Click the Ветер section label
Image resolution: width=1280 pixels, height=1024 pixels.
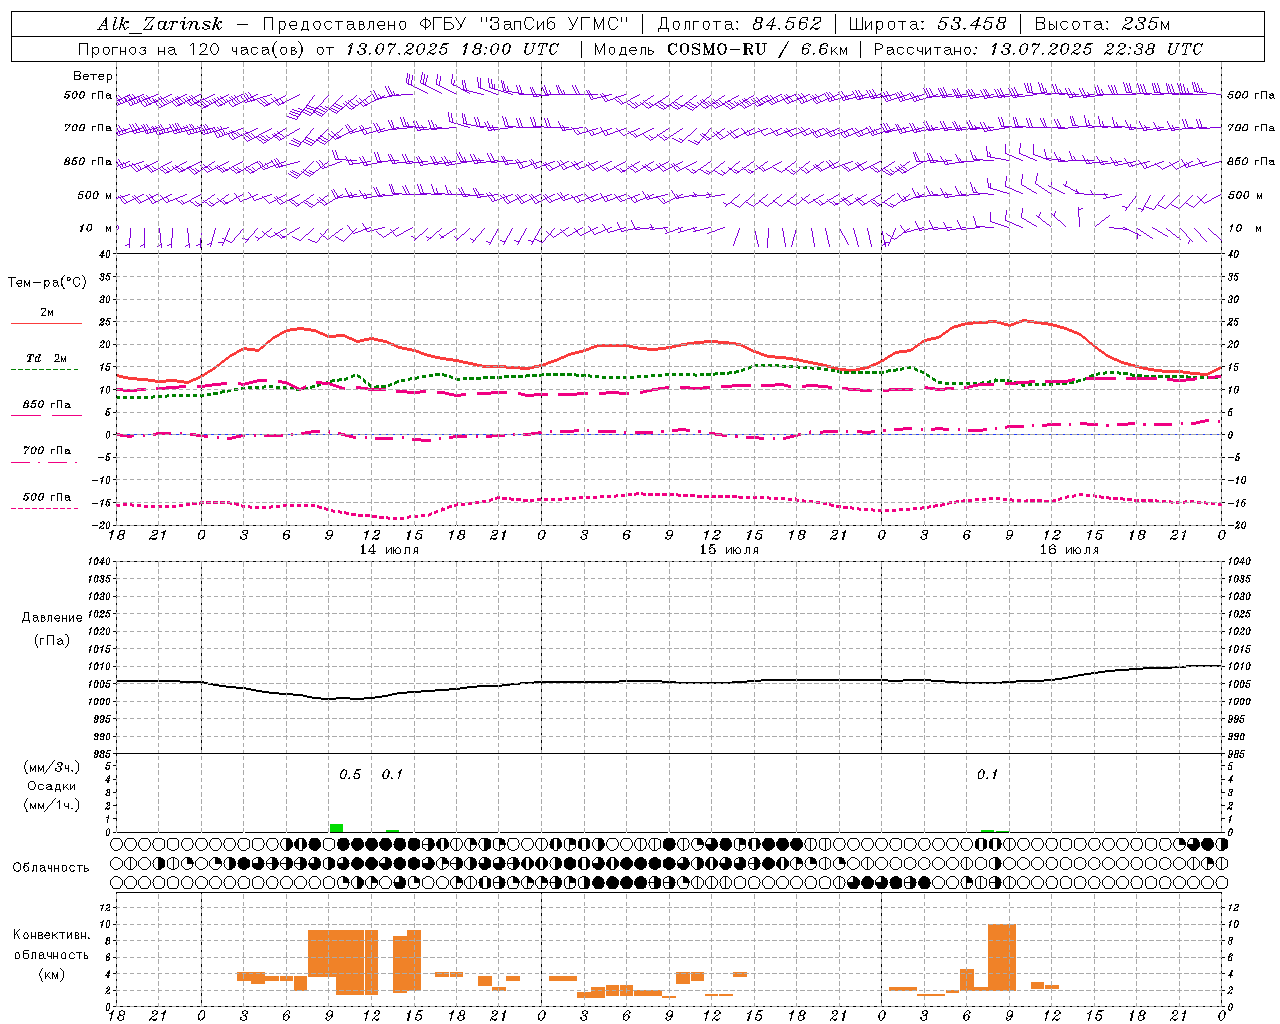(x=93, y=76)
